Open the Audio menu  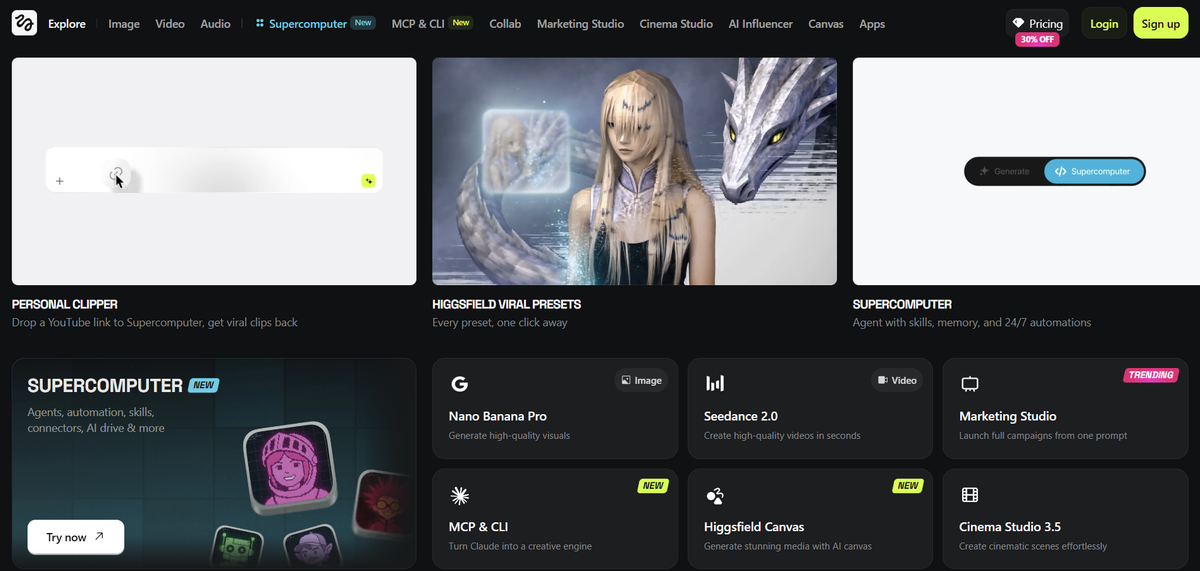coord(215,23)
